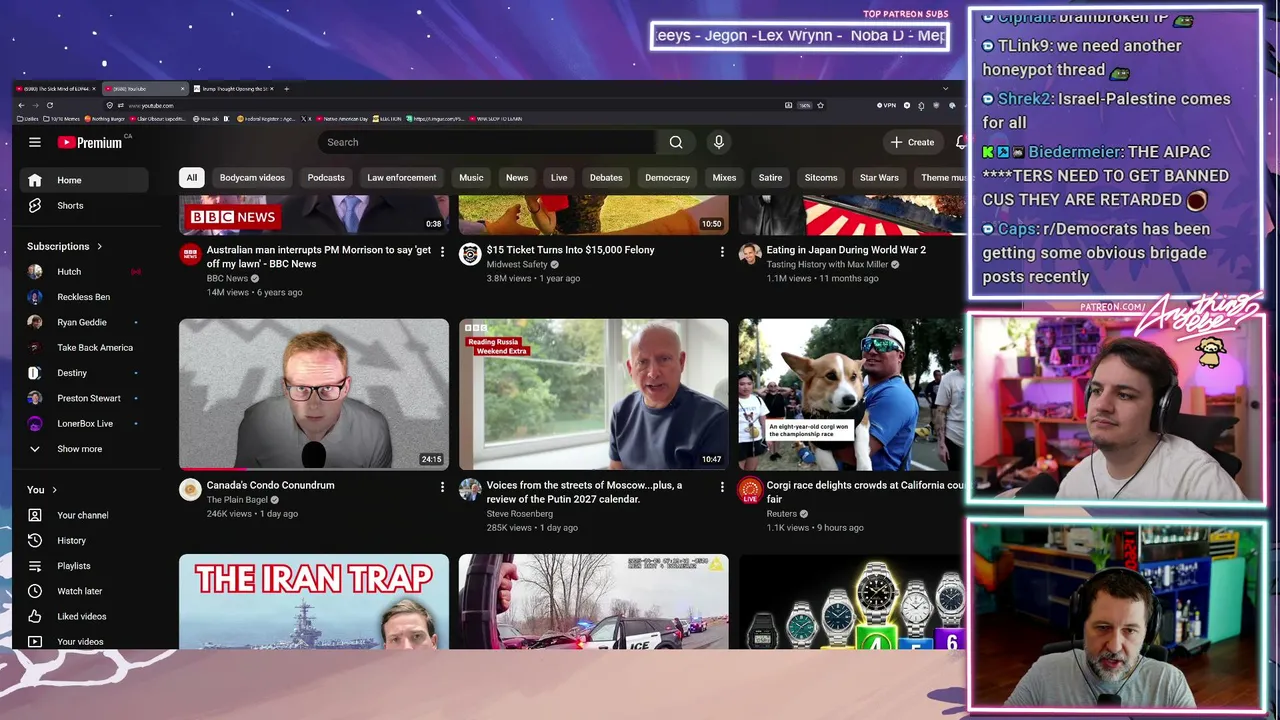
Task: Open more options for $15 Ticket video
Action: tap(722, 252)
